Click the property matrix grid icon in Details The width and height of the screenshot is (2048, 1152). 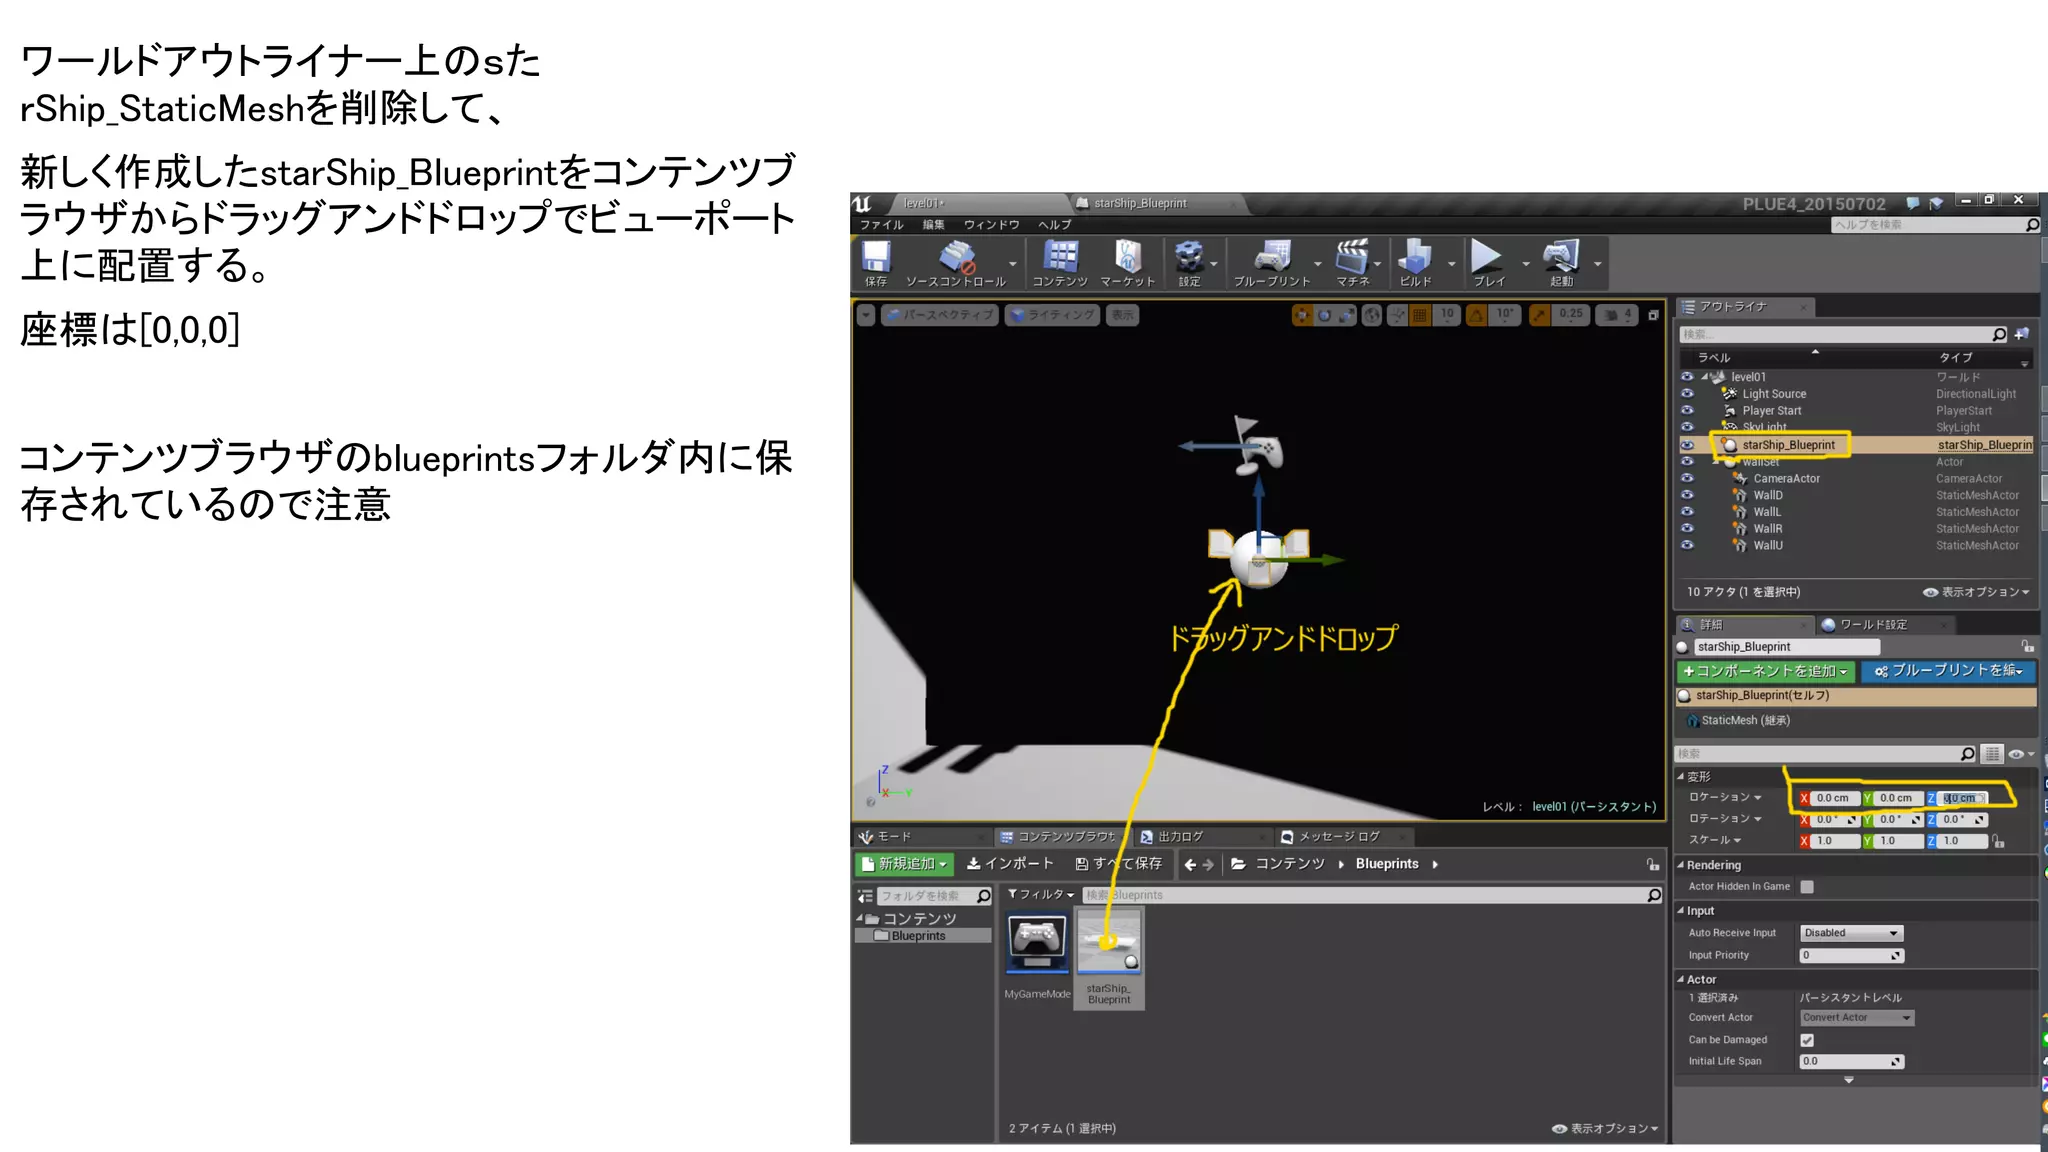[1992, 754]
